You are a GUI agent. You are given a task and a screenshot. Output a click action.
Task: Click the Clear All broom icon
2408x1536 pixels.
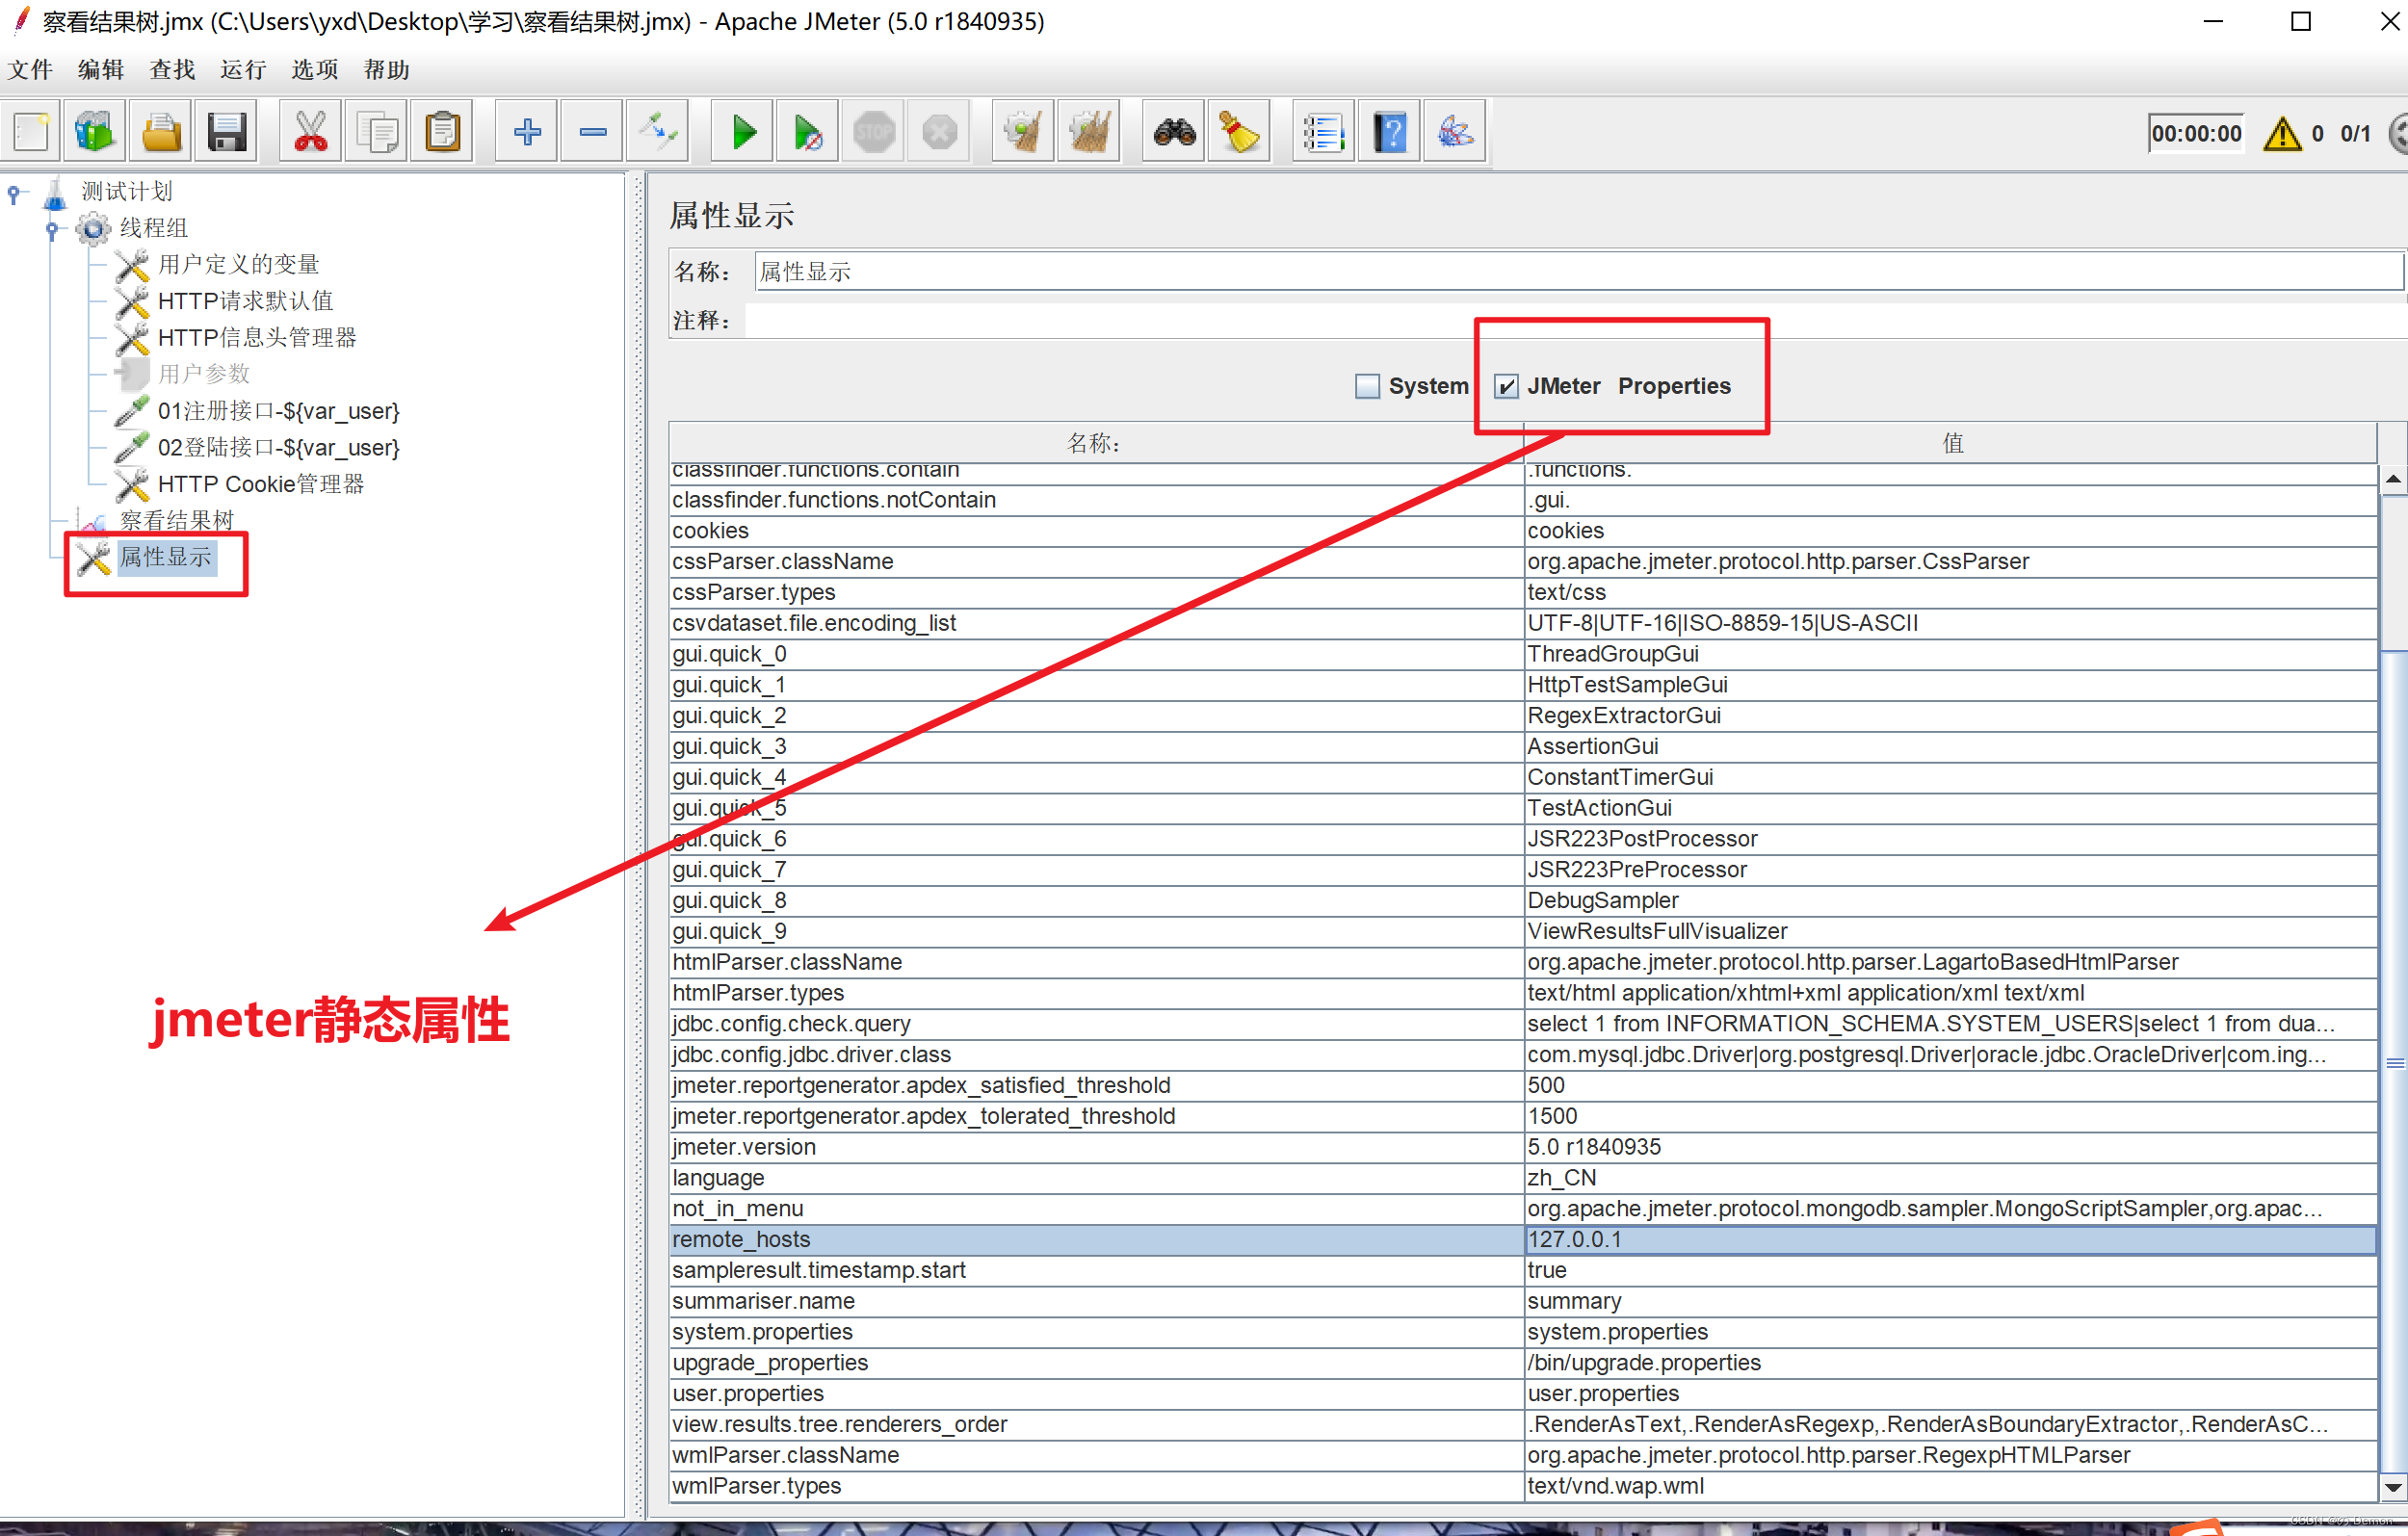tap(1088, 132)
